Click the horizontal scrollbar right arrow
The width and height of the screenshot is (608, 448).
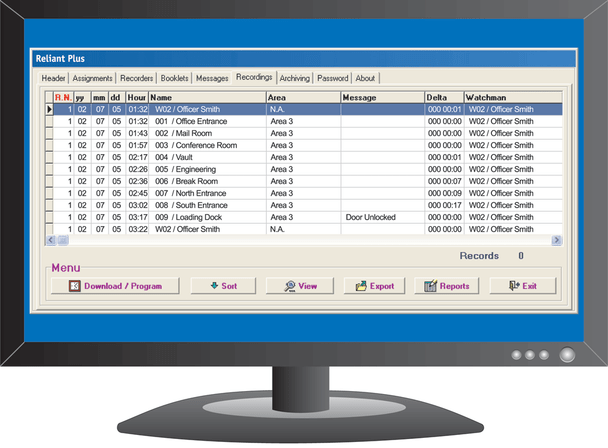557,241
